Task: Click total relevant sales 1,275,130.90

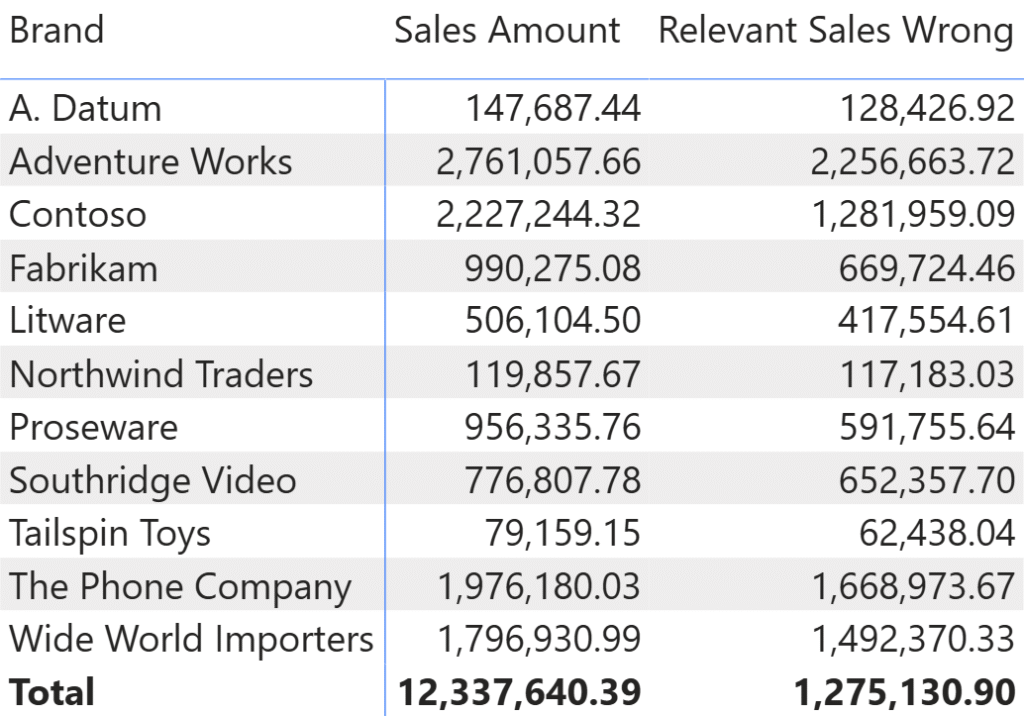Action: pos(904,692)
